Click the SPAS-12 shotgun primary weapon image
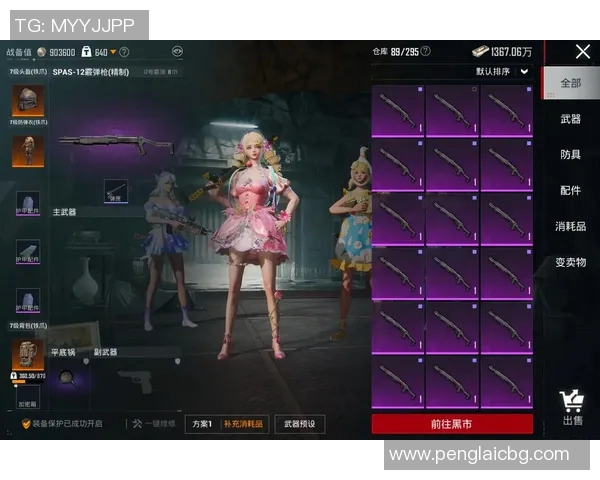 [x=114, y=145]
